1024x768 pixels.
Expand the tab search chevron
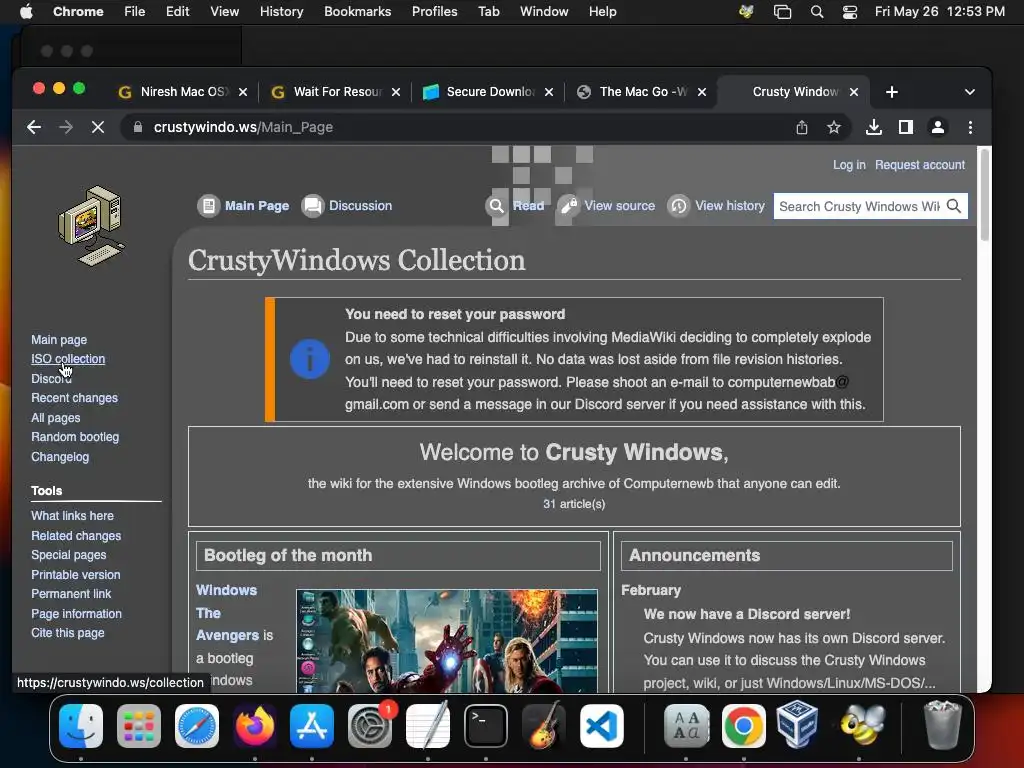(970, 92)
